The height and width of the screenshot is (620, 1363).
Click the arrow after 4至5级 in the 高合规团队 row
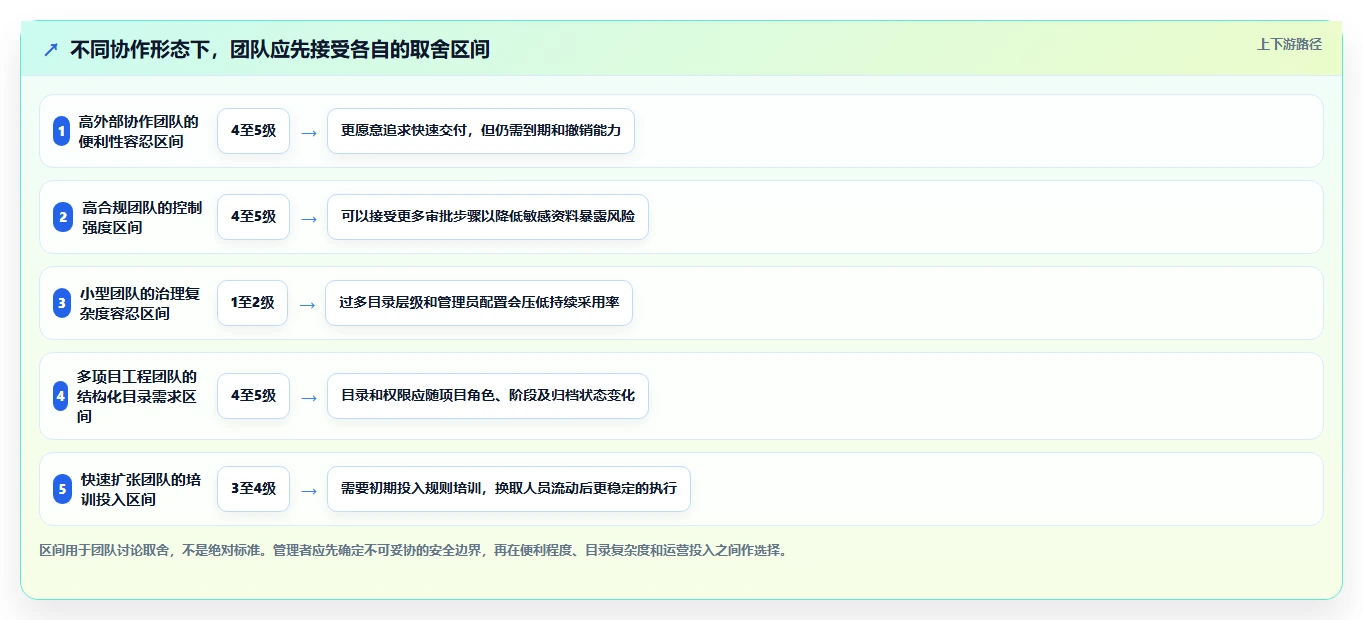pos(309,218)
